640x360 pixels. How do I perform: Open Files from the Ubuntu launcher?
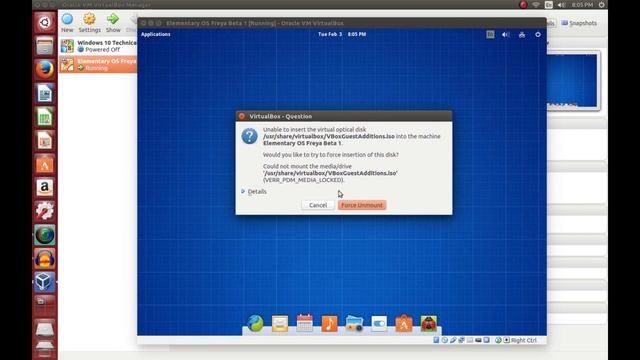click(x=44, y=45)
